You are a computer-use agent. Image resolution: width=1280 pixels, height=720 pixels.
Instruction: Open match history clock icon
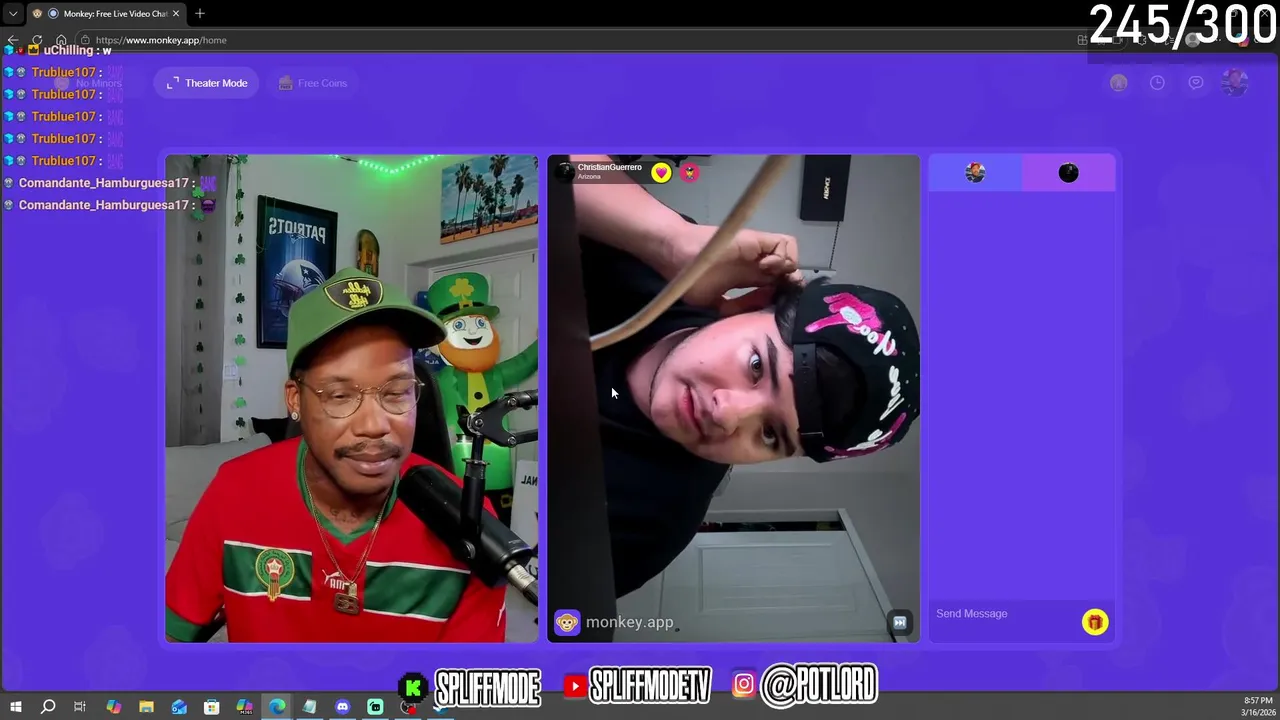click(x=1157, y=83)
